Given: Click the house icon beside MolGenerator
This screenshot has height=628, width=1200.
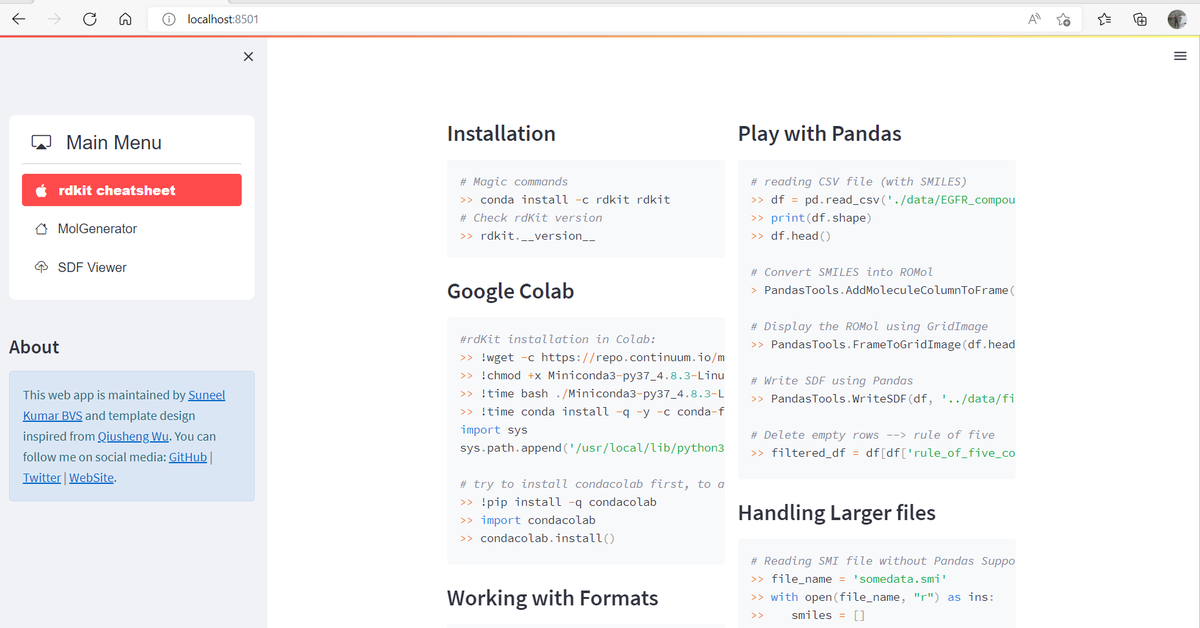Looking at the screenshot, I should coord(41,229).
